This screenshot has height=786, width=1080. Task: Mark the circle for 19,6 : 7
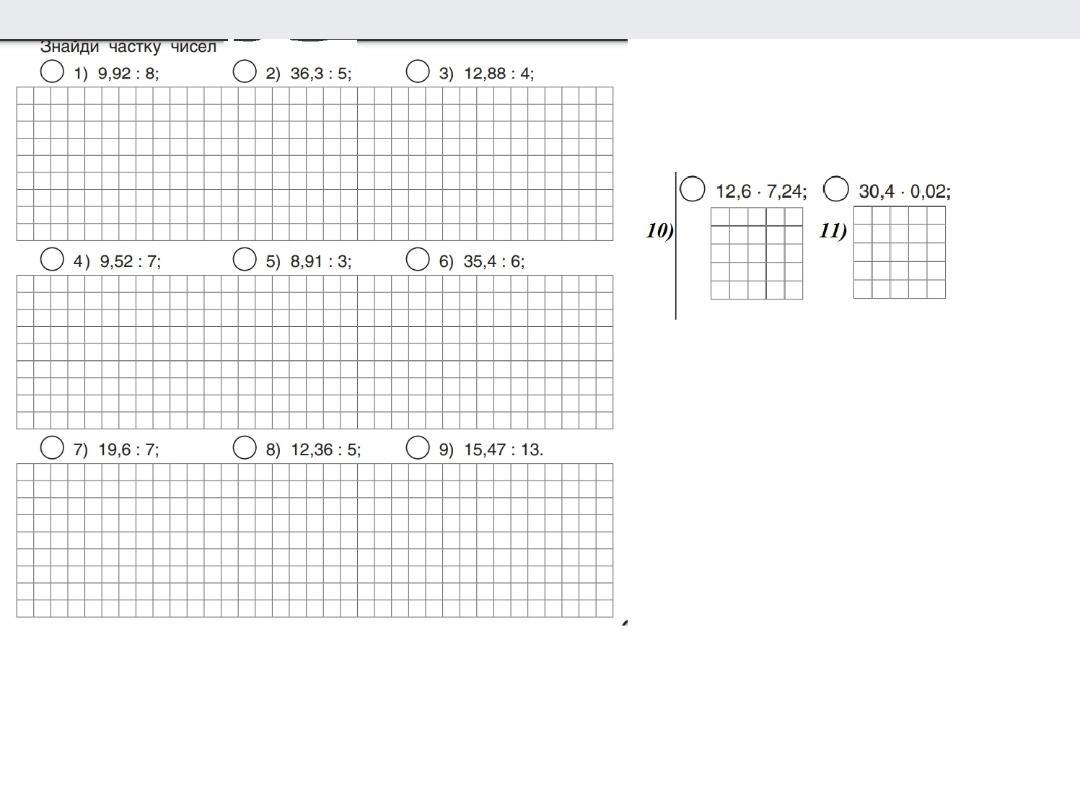(52, 448)
